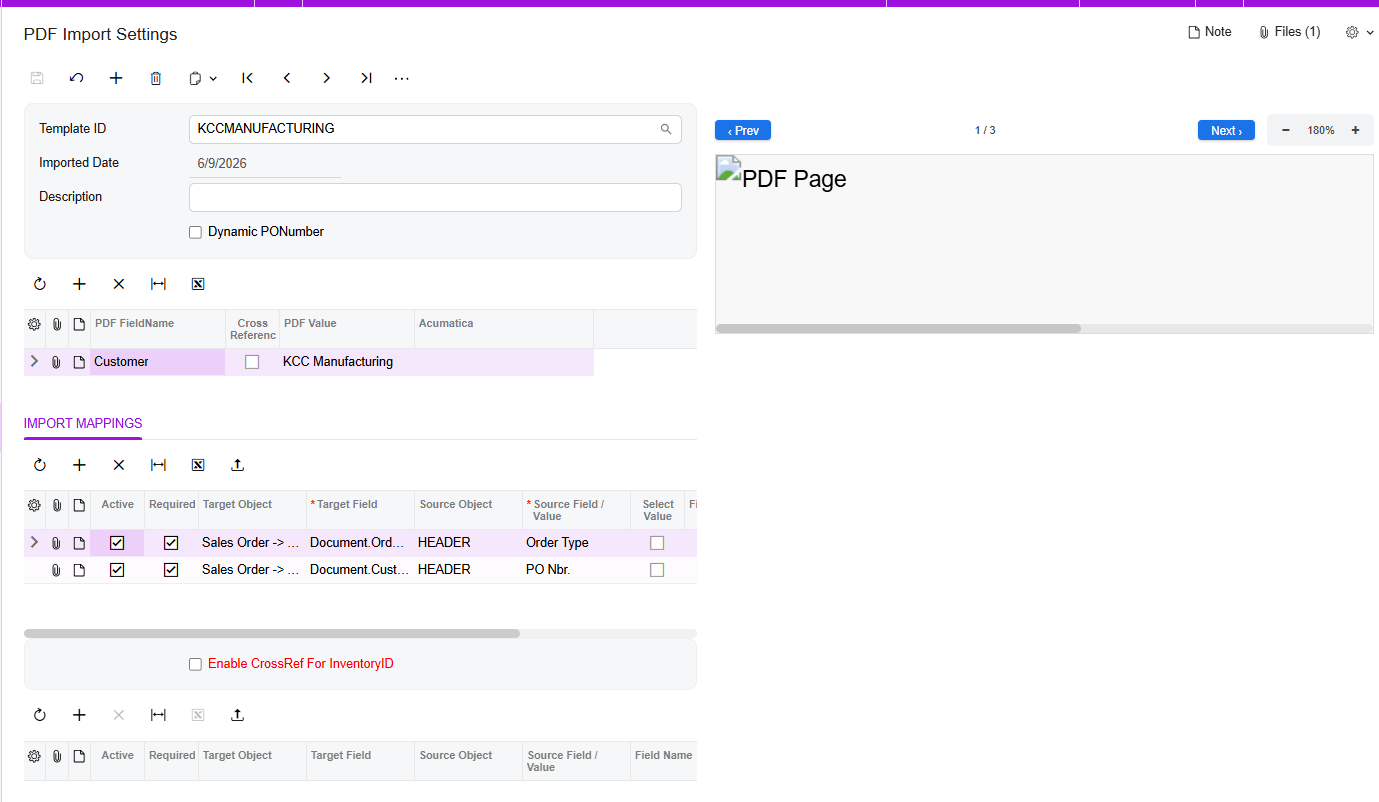The image size is (1379, 802).
Task: Enable the Dynamic PONumber checkbox
Action: (x=196, y=232)
